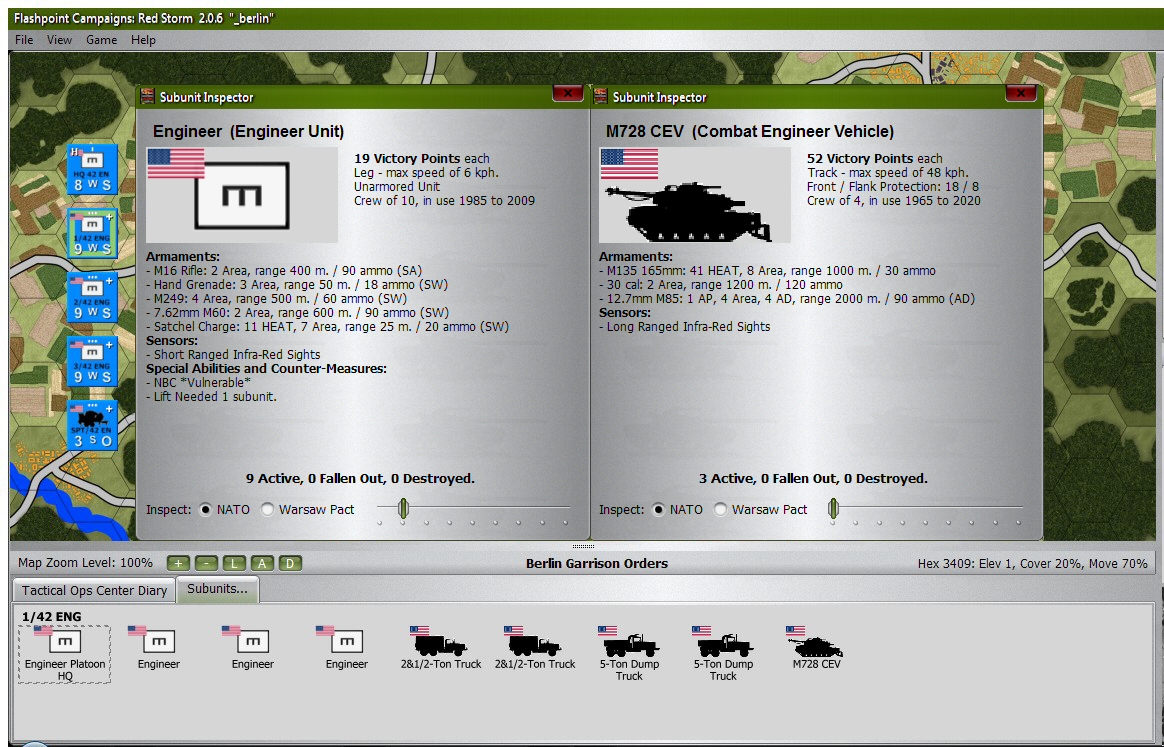Select the SPT/42 EN unit counter
This screenshot has height=747, width=1164.
click(92, 425)
